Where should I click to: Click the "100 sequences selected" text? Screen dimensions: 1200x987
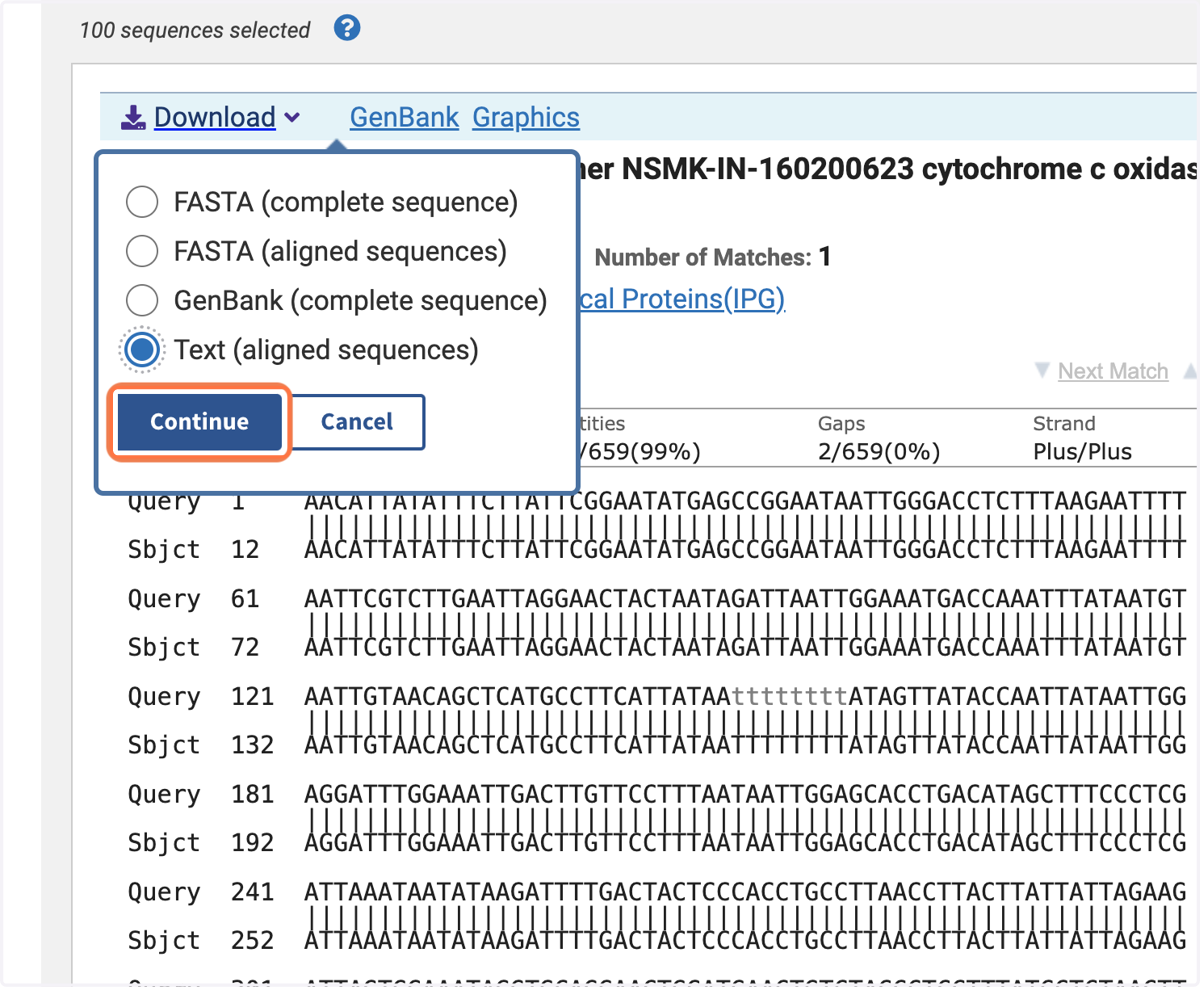point(195,30)
